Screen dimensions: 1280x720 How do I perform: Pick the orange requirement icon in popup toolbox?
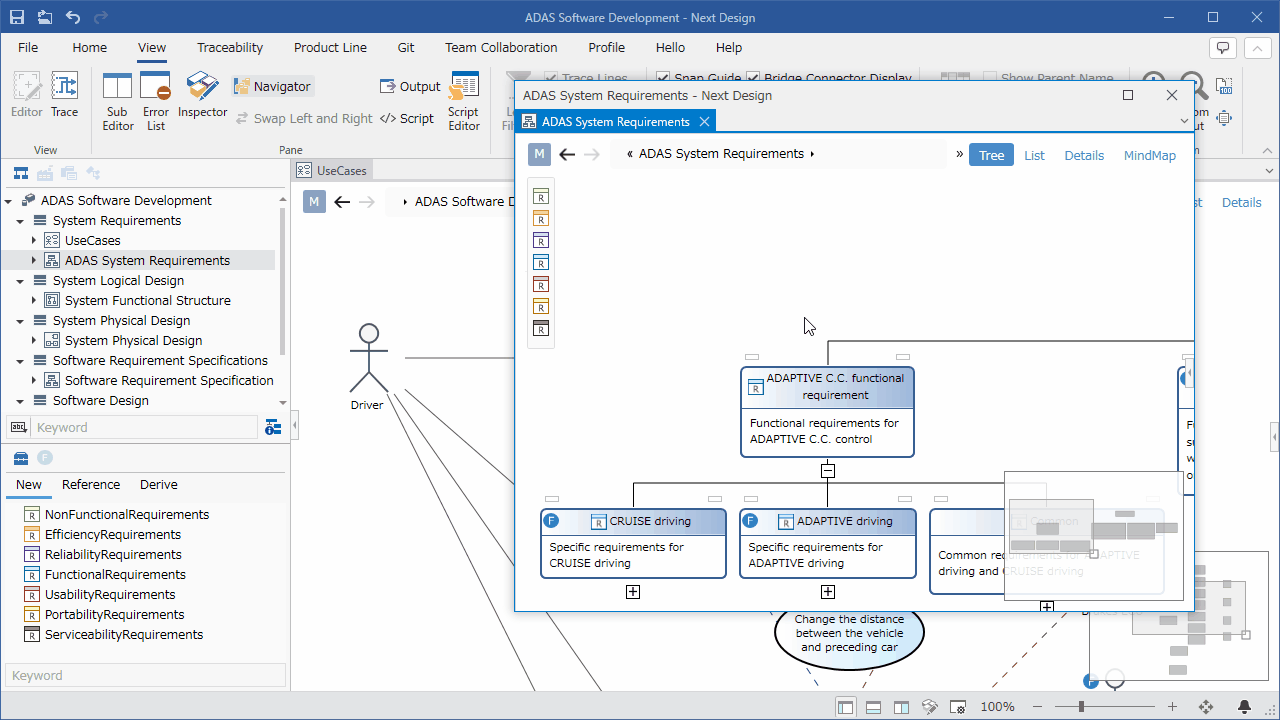(541, 218)
